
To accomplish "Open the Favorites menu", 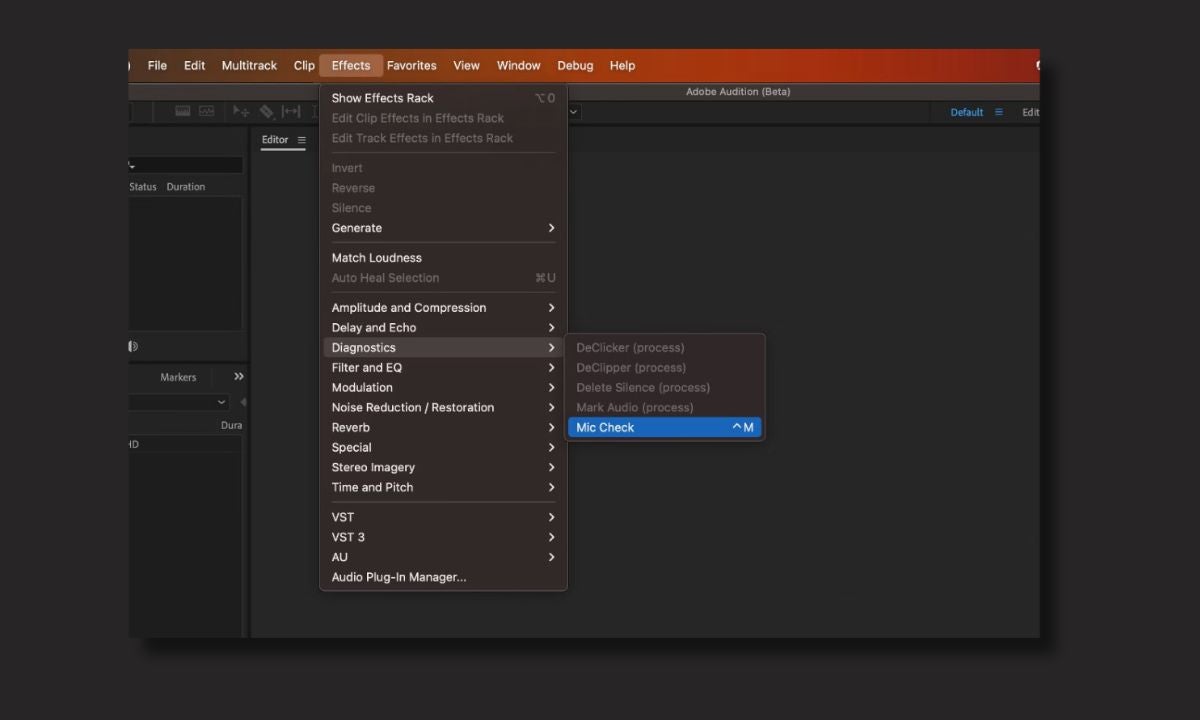I will (x=411, y=66).
